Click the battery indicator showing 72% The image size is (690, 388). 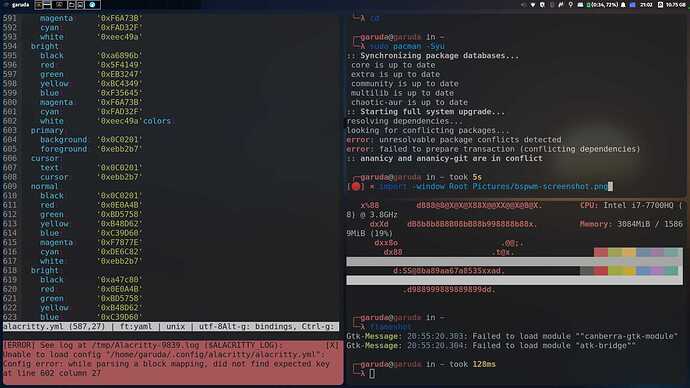point(602,5)
